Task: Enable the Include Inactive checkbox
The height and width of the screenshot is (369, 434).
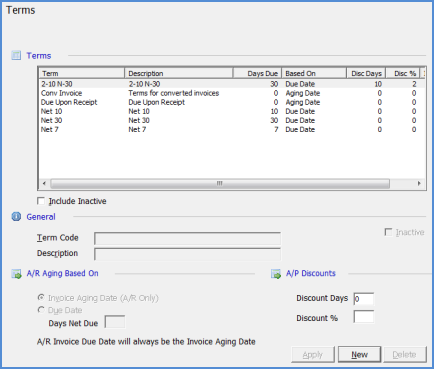Action: coord(41,201)
